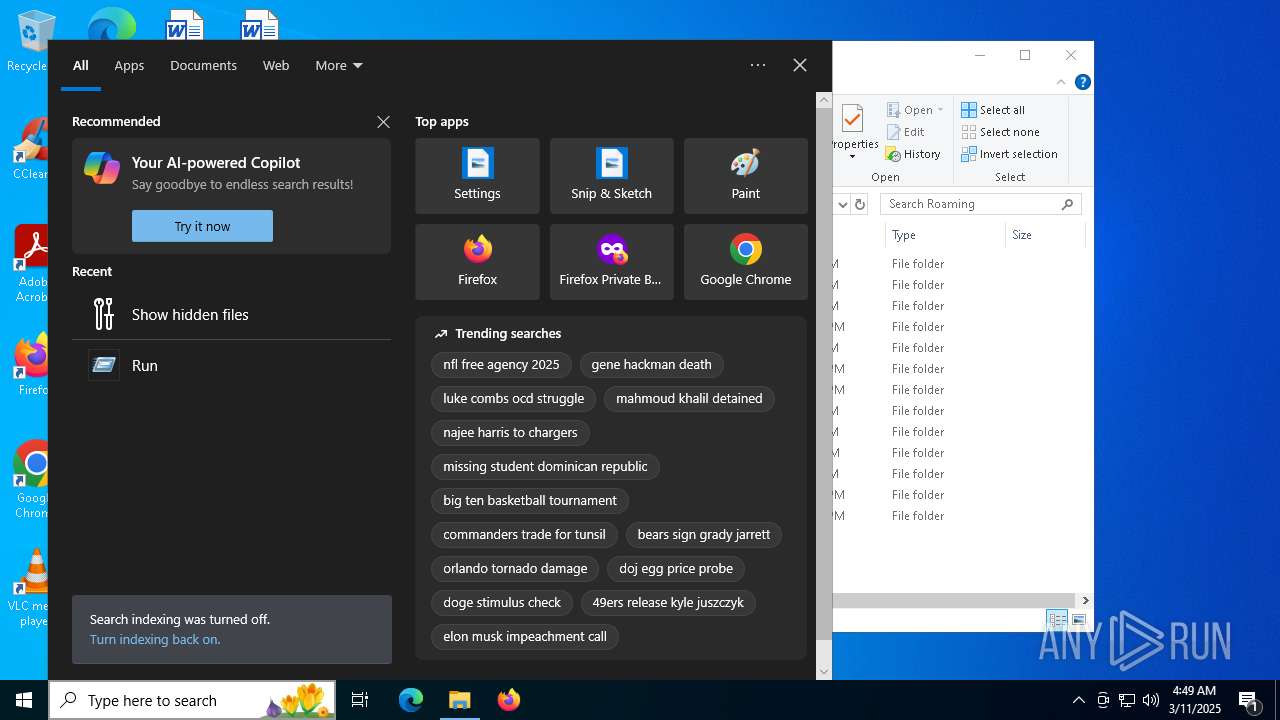Image resolution: width=1280 pixels, height=720 pixels.
Task: Search nfl free agency 2025
Action: tap(501, 364)
